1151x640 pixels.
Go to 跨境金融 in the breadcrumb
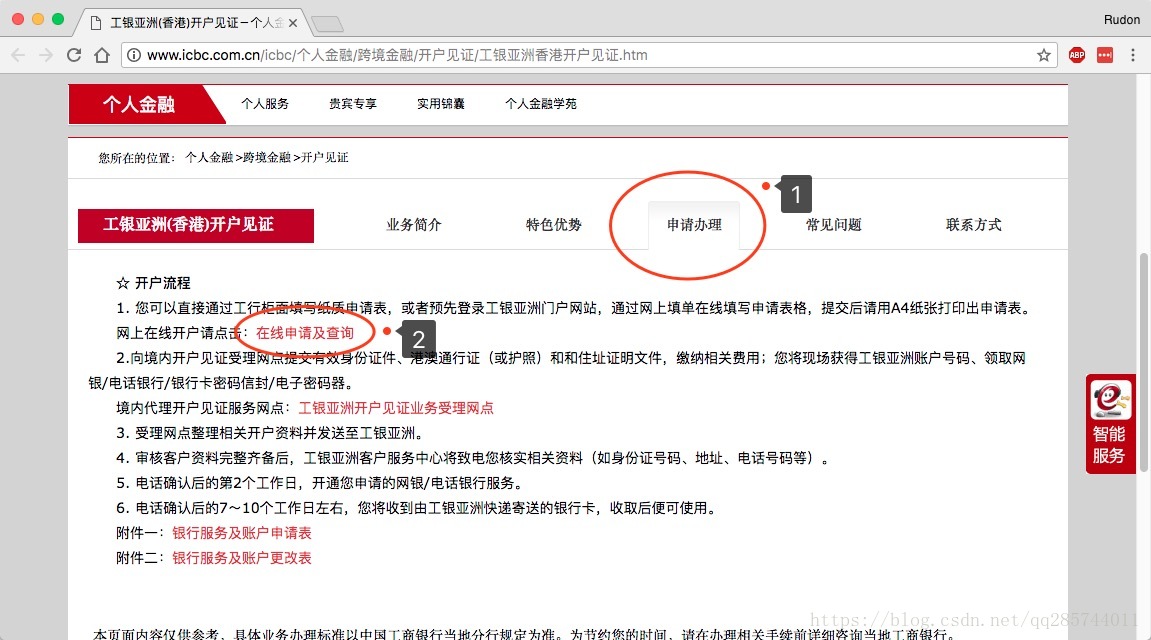pos(267,157)
